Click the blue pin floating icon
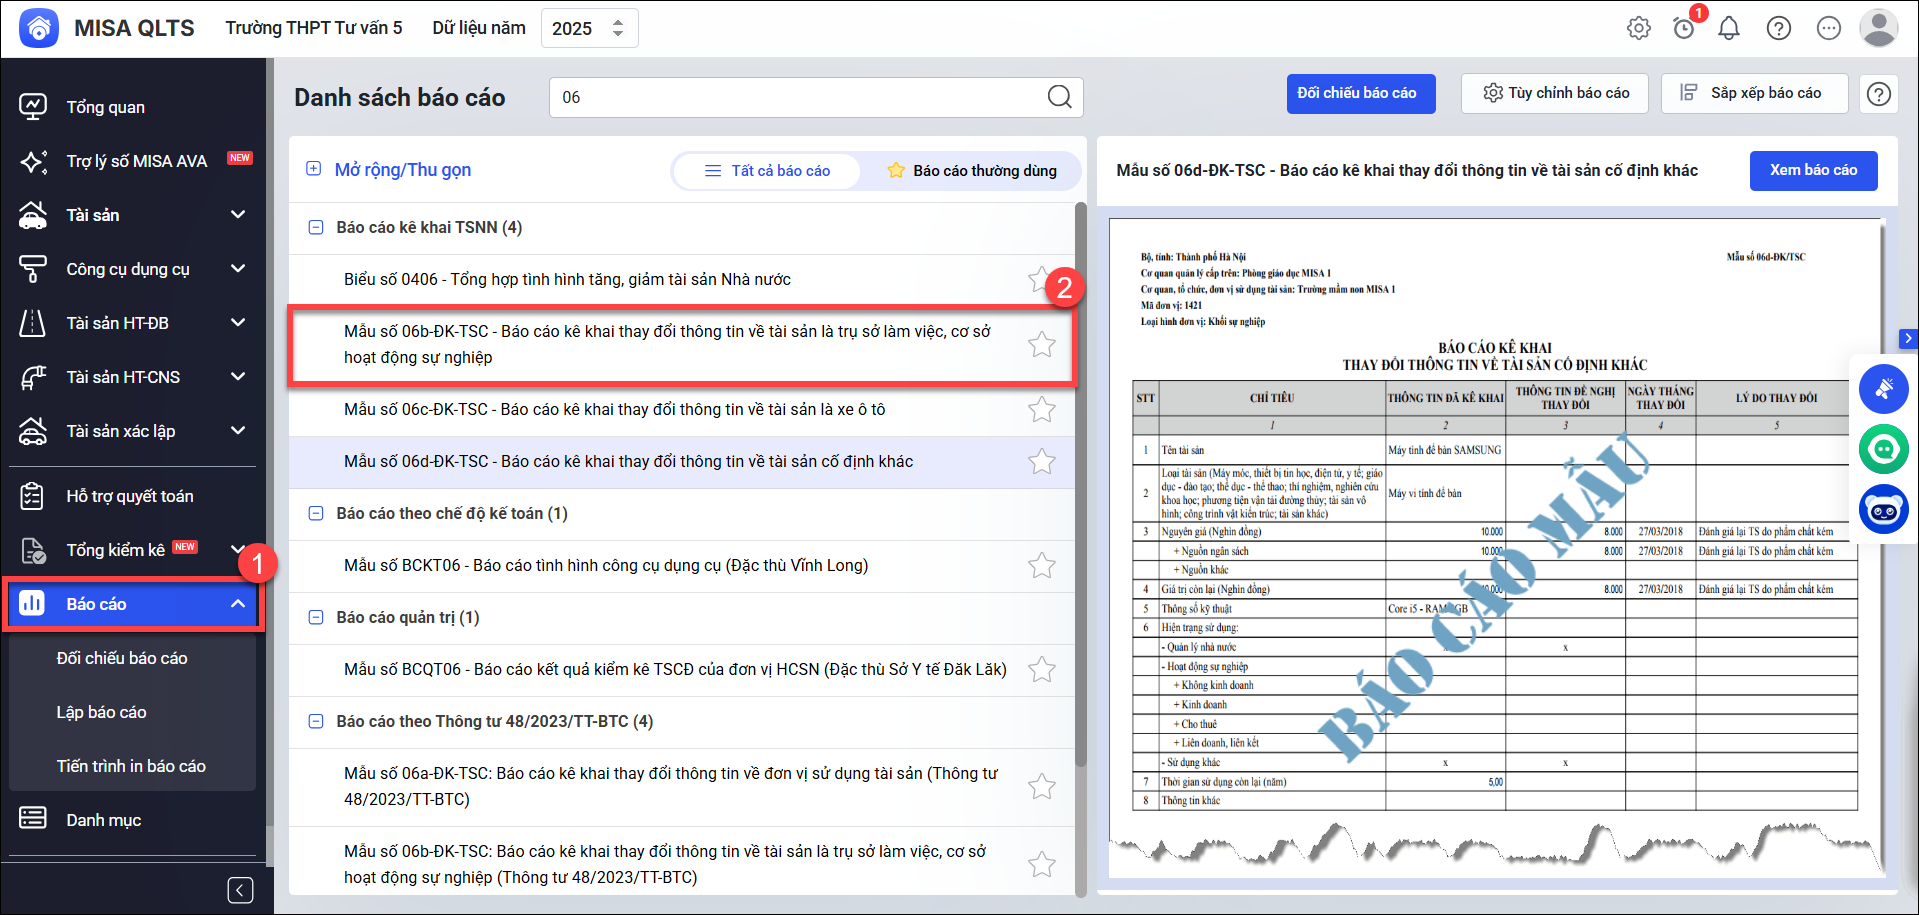This screenshot has width=1919, height=915. pyautogui.click(x=1884, y=389)
